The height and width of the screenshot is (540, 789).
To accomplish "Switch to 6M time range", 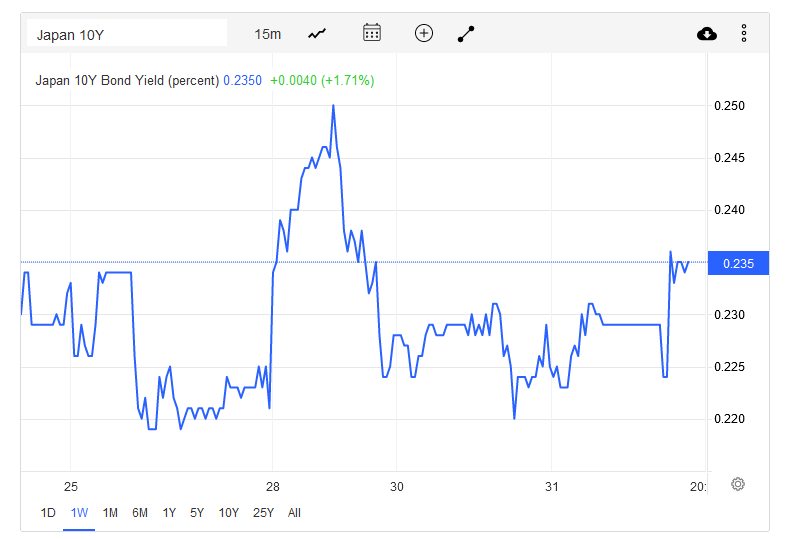I will pos(140,513).
